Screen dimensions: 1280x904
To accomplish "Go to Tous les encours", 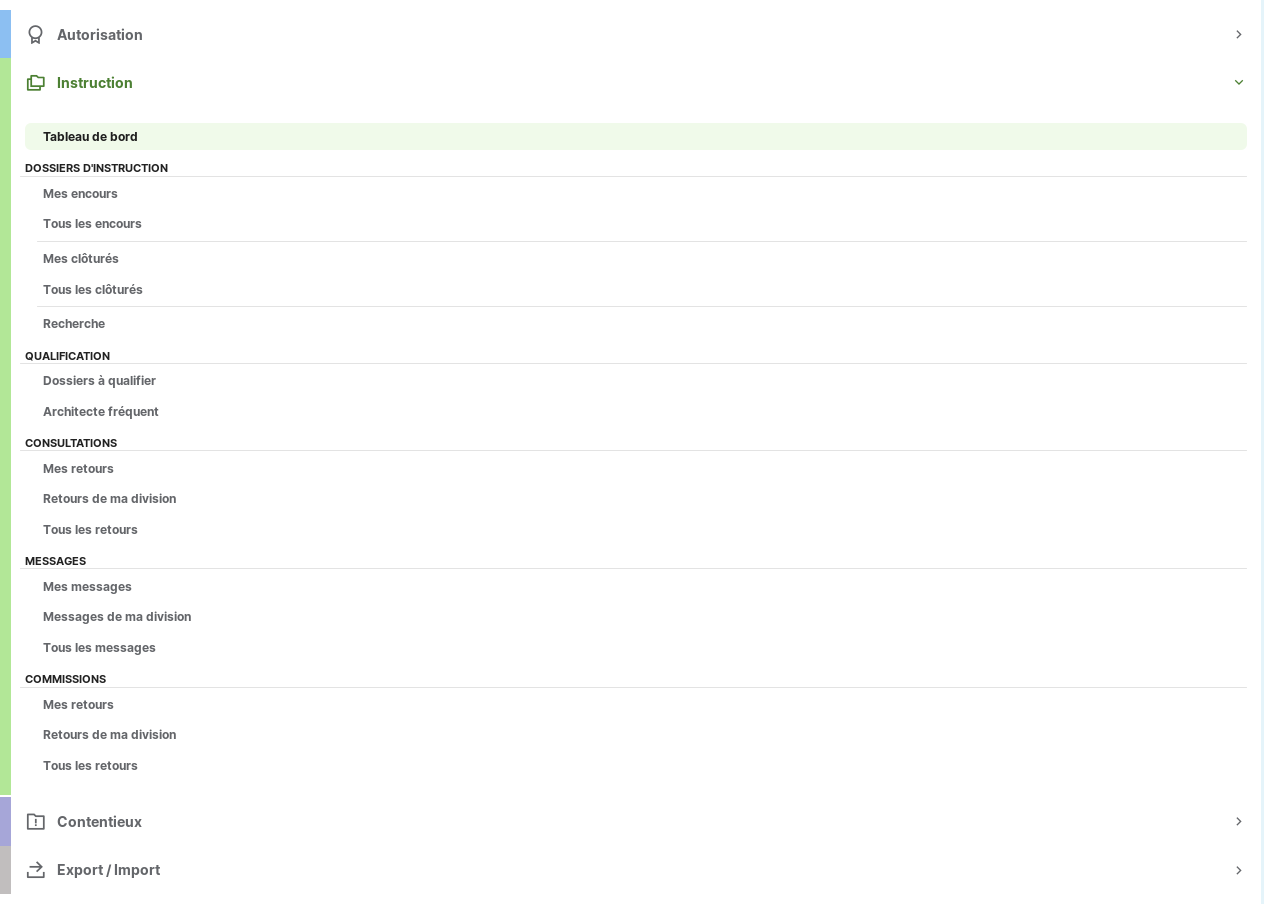I will click(x=92, y=224).
